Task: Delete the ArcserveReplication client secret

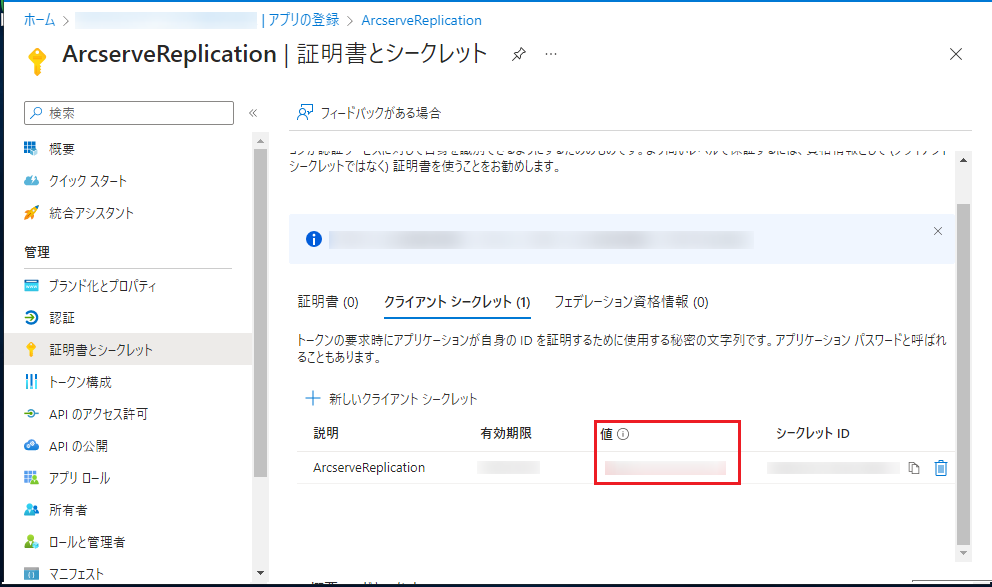Action: click(x=940, y=468)
